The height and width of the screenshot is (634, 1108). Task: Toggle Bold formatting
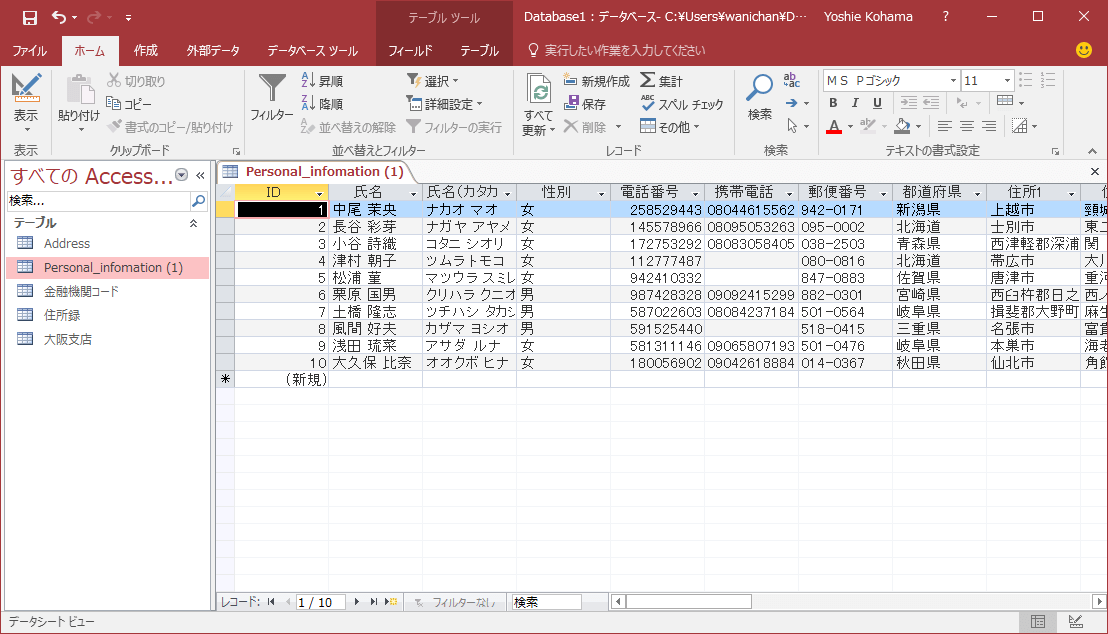(x=833, y=103)
